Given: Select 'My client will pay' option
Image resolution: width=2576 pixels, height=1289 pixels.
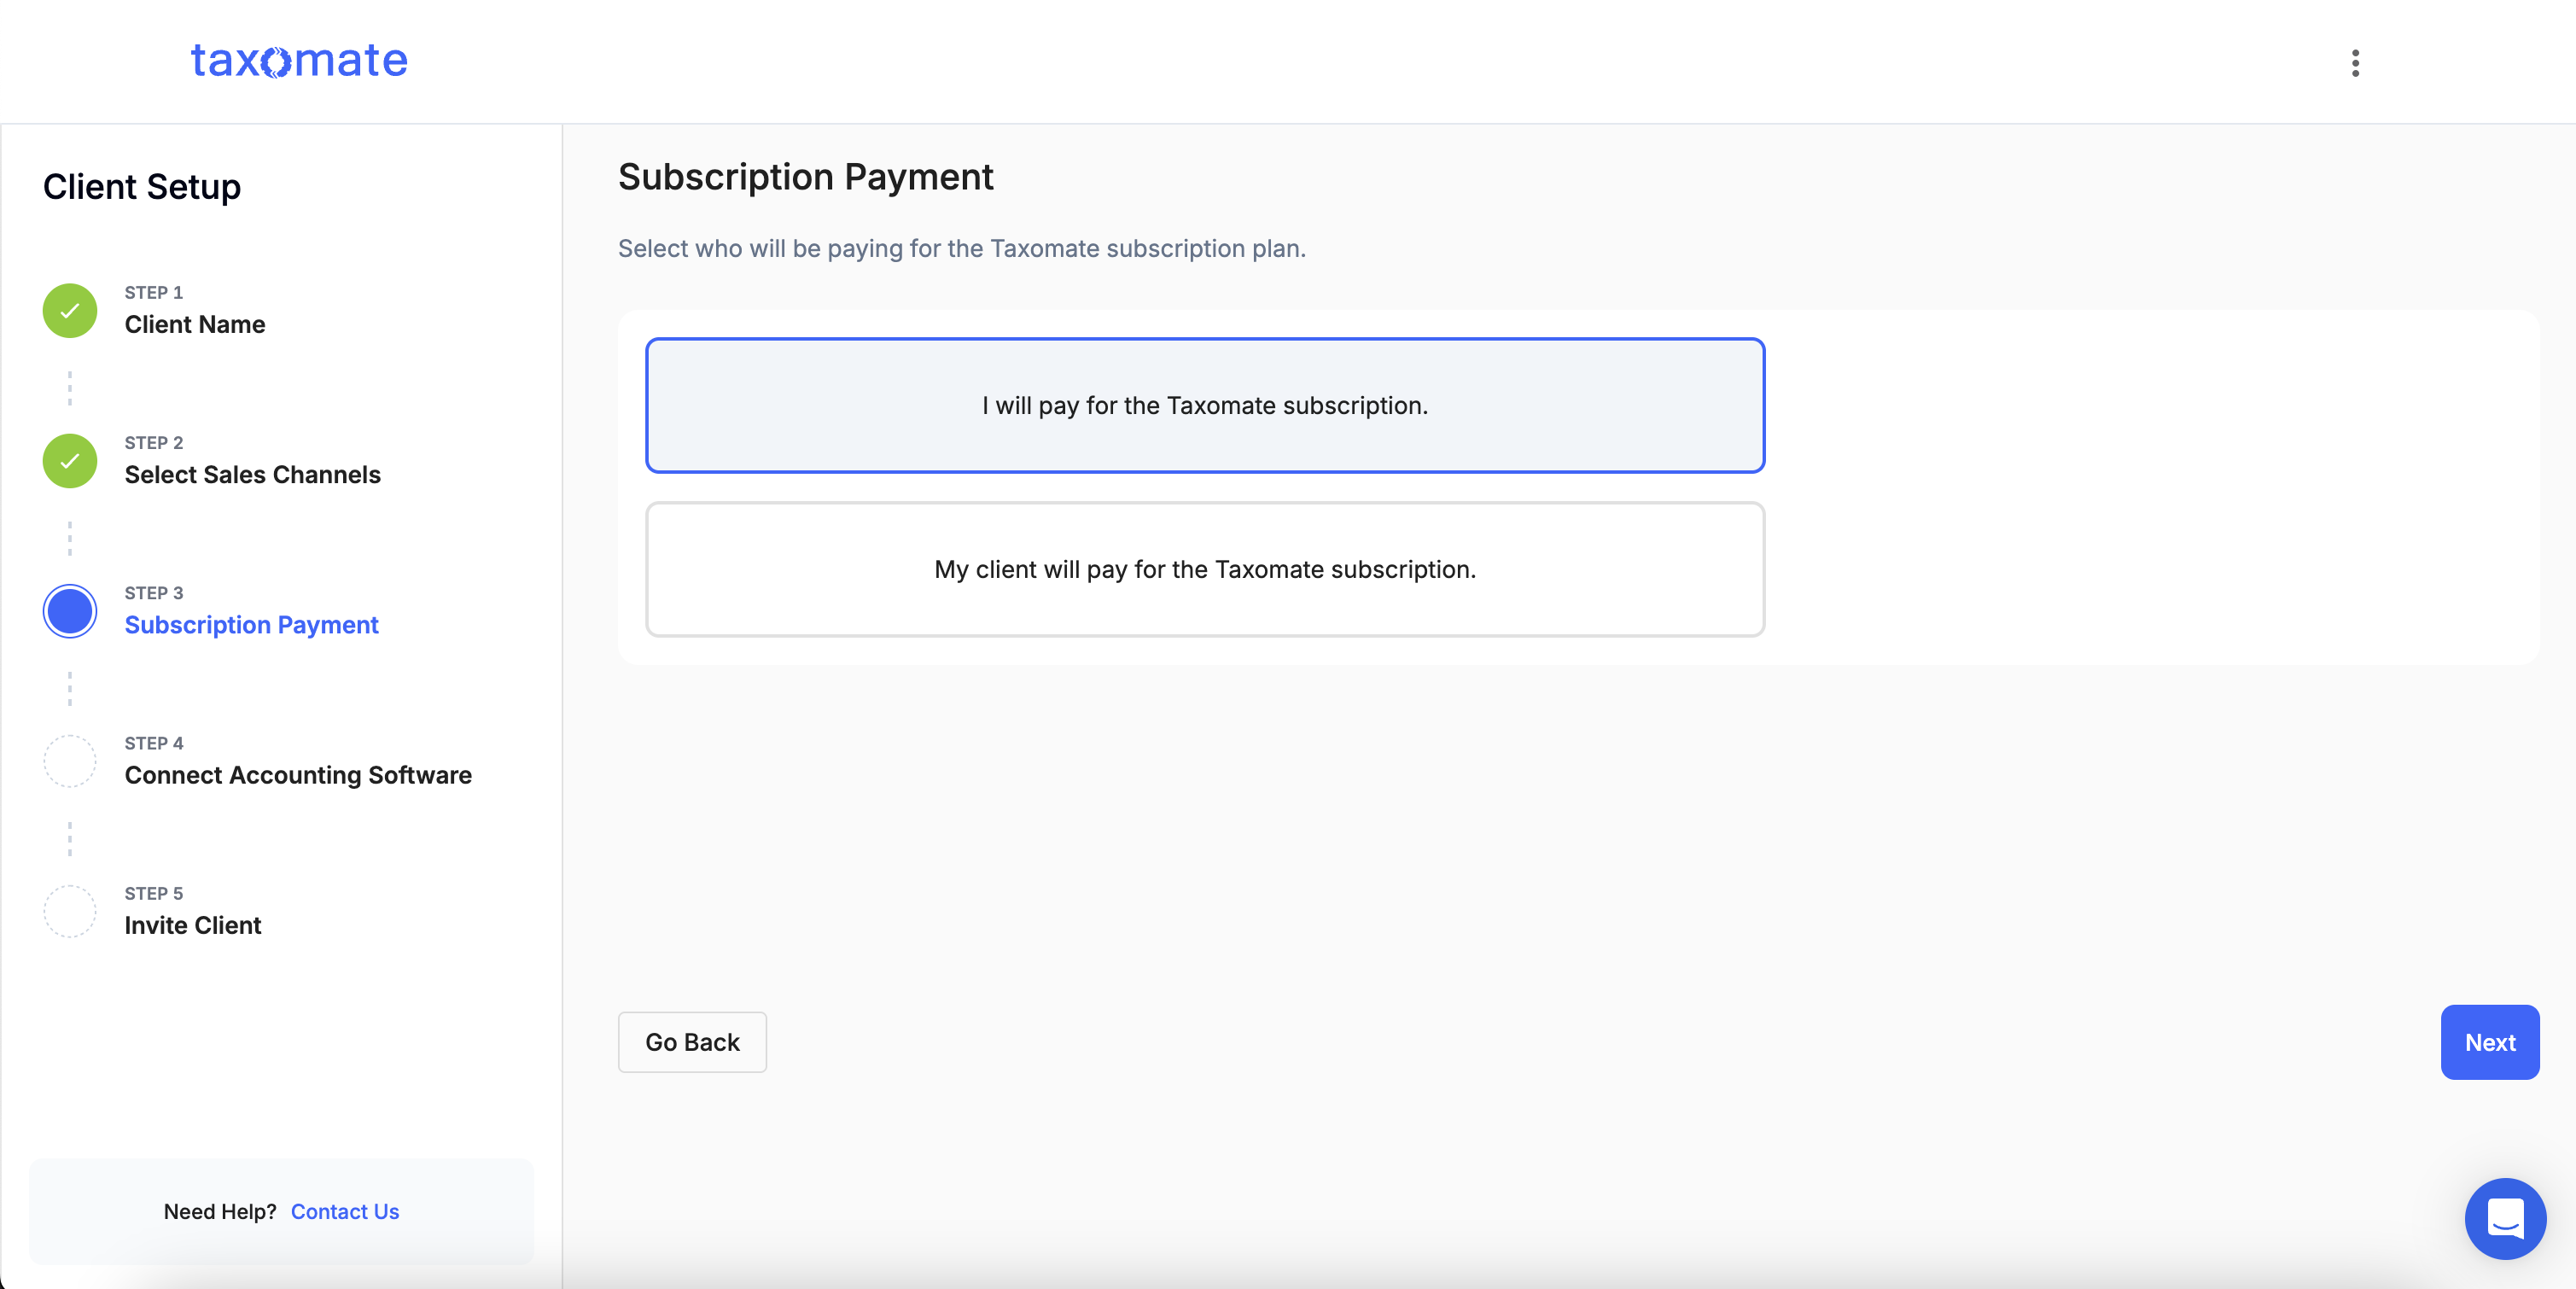Looking at the screenshot, I should [1205, 569].
